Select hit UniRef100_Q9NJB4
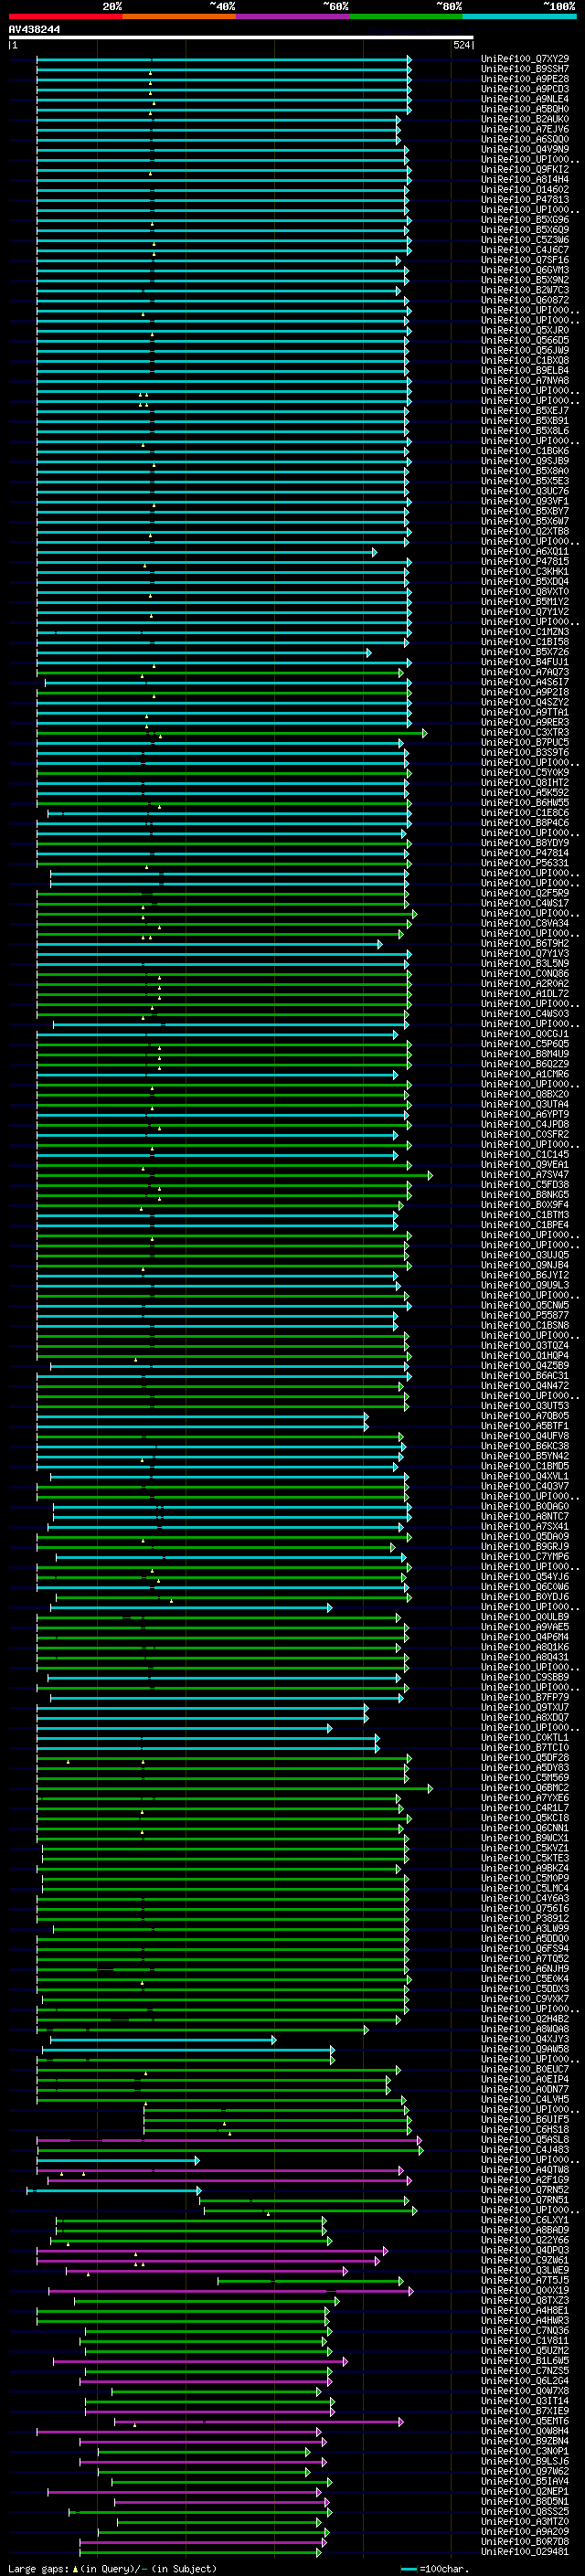 coord(525,1265)
